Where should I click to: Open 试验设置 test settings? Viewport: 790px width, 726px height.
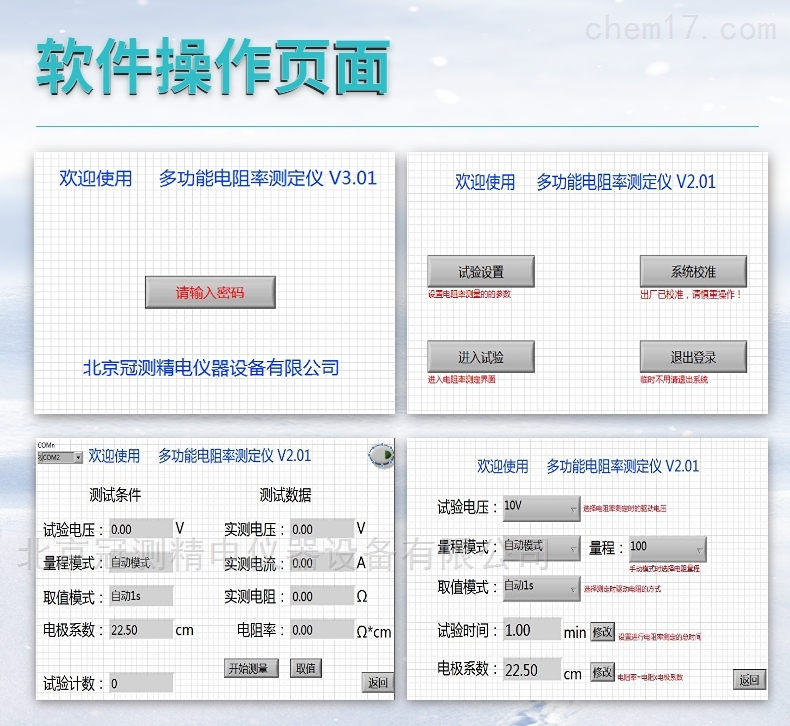(x=481, y=272)
